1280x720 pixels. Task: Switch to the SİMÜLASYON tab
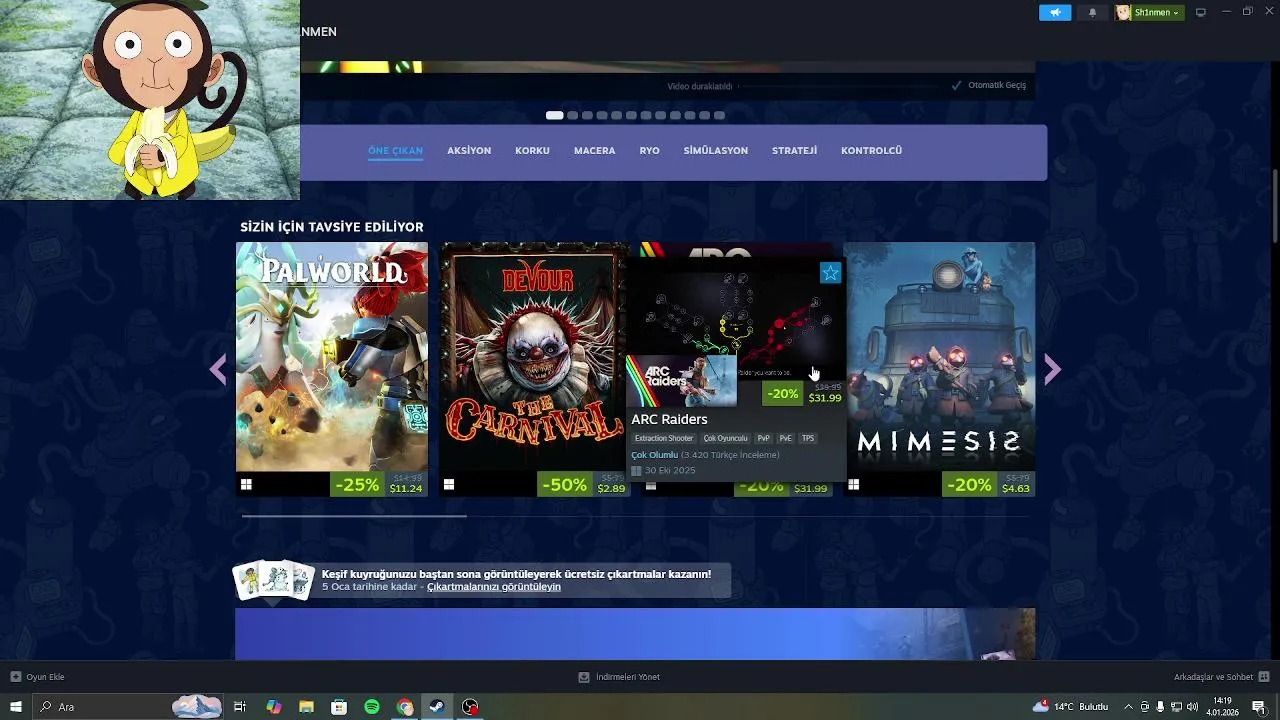(715, 150)
